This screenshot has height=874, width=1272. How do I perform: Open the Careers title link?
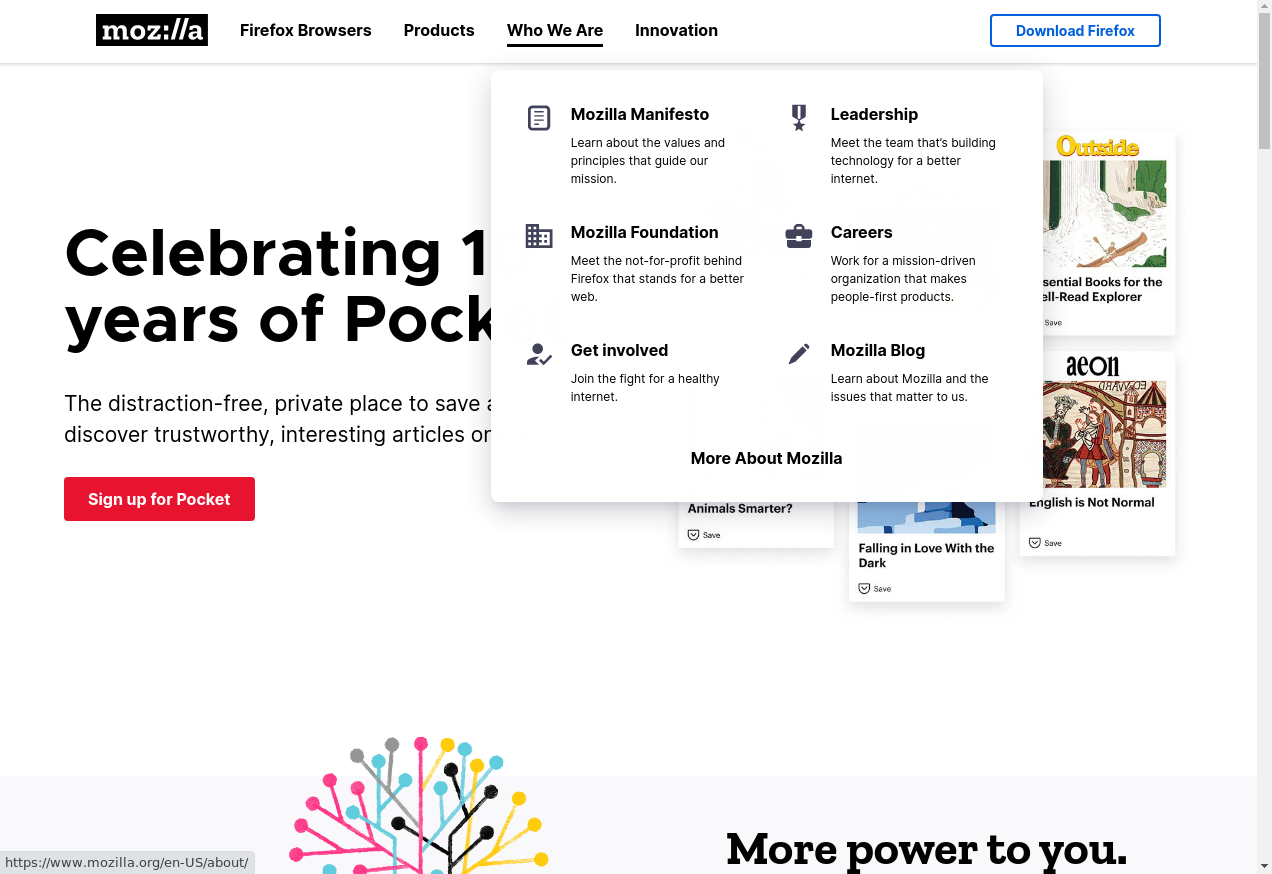(x=861, y=232)
